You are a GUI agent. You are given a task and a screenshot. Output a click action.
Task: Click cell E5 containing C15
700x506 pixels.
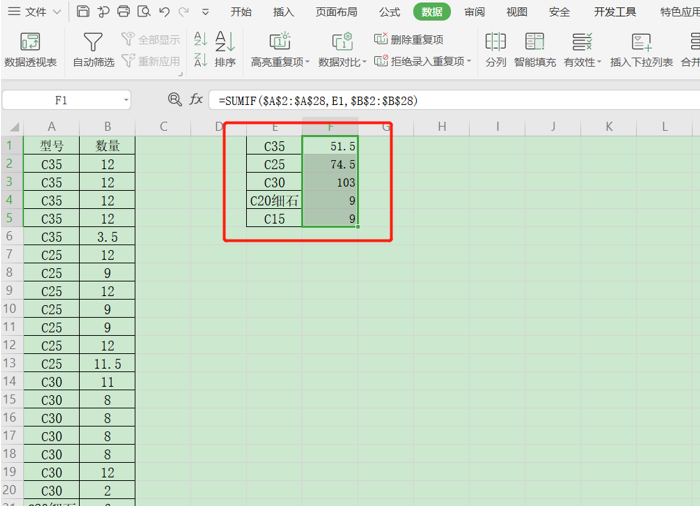tap(274, 219)
